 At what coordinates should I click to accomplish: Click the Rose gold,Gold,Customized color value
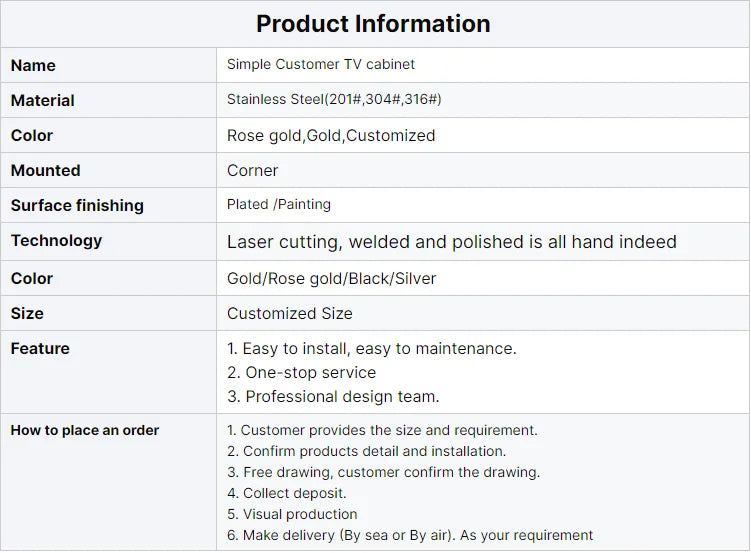pyautogui.click(x=331, y=135)
